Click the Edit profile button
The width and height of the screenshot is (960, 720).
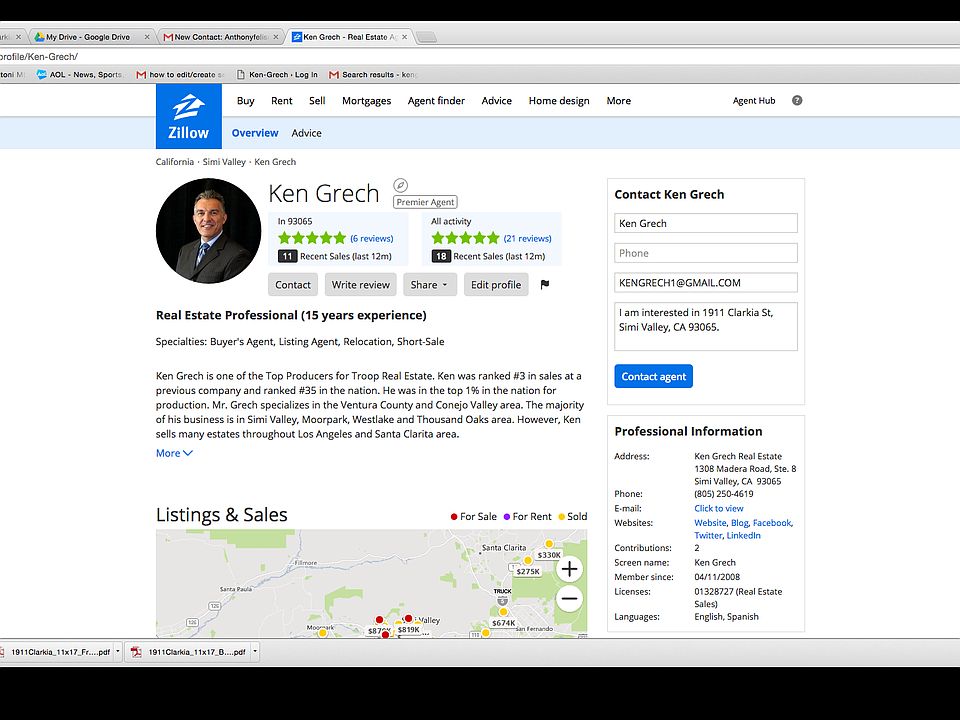496,285
